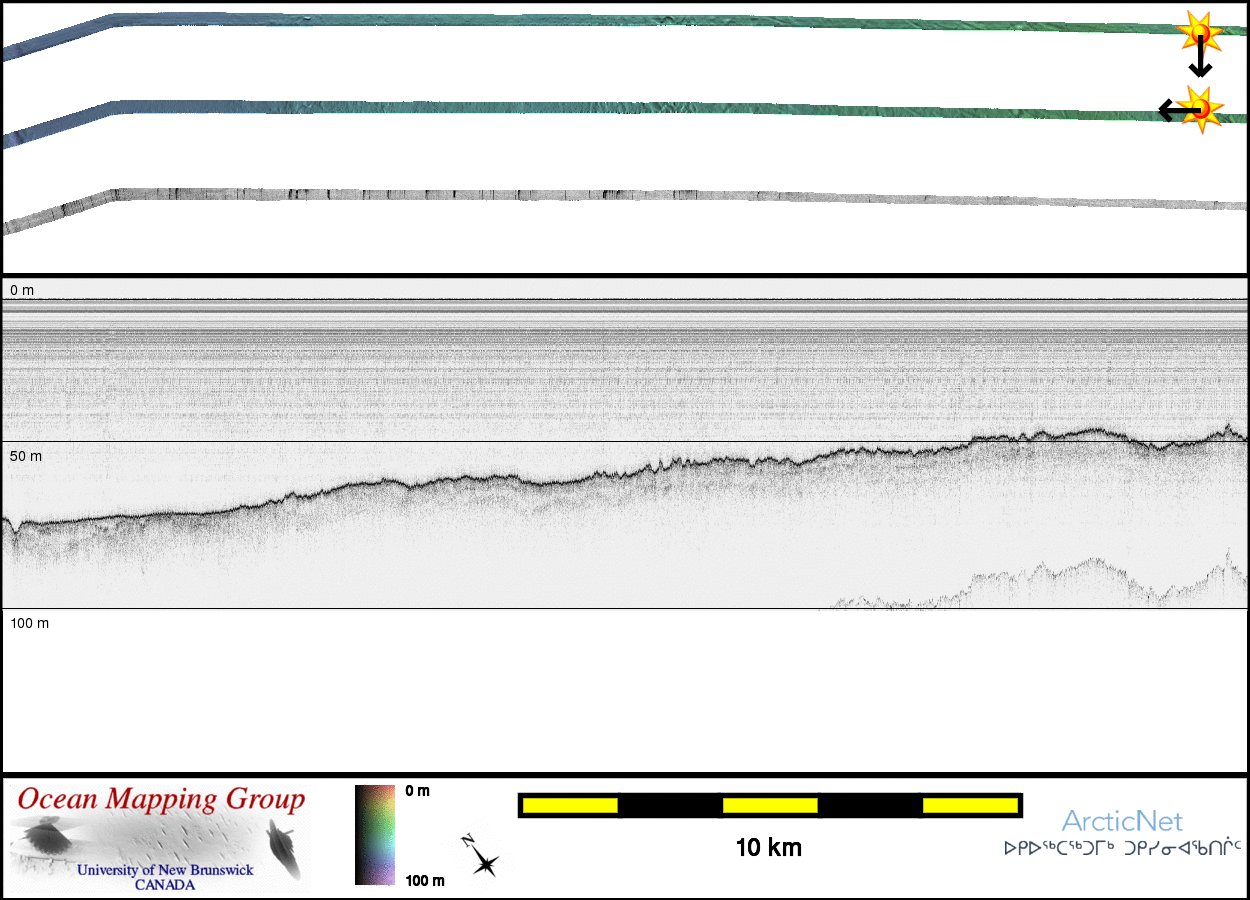Image resolution: width=1250 pixels, height=900 pixels.
Task: Click the Inuktitut syllabics text under ArcticNet
Action: click(x=1122, y=849)
